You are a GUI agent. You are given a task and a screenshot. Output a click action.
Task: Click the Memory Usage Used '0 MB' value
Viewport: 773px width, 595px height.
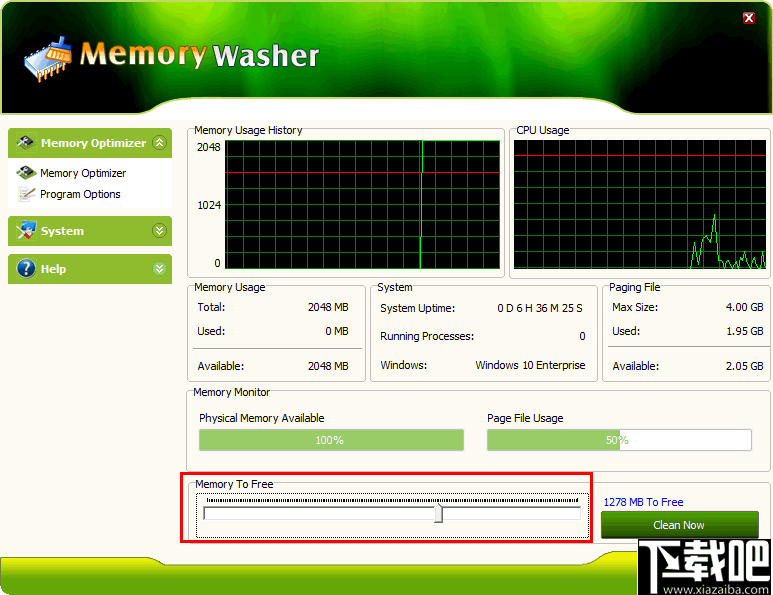[337, 331]
